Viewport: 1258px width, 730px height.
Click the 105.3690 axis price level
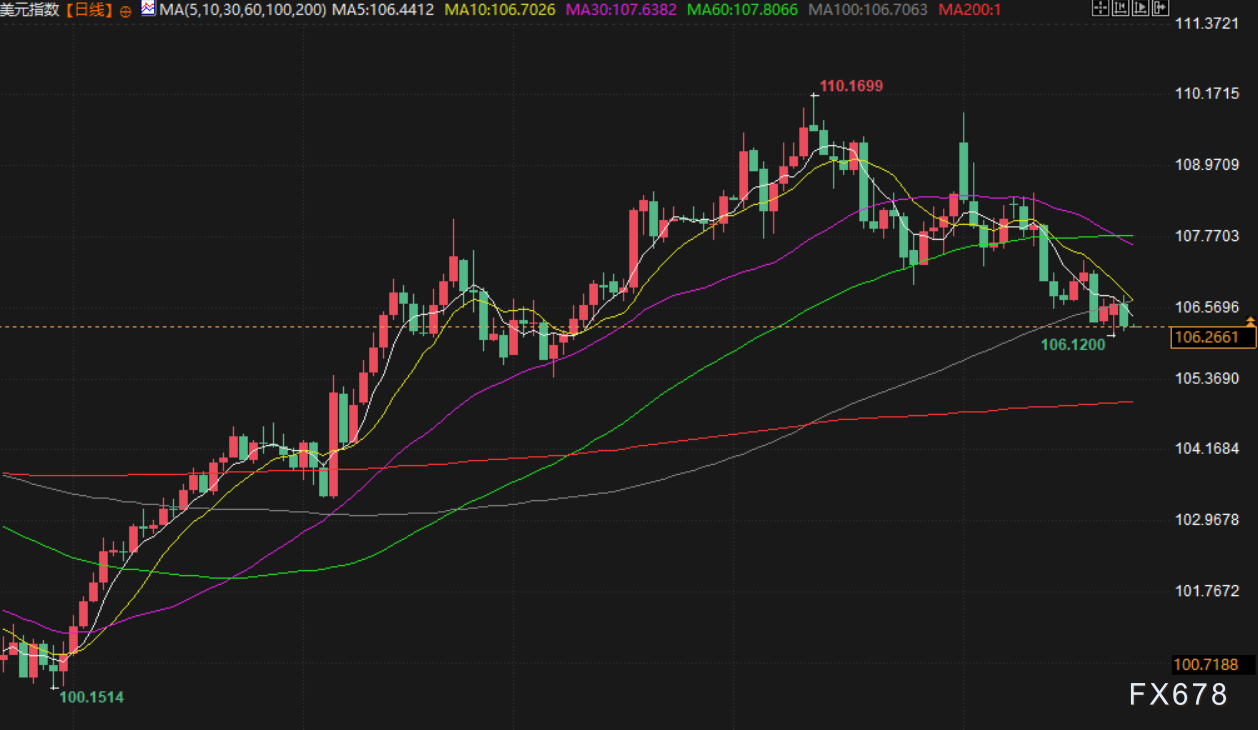coord(1206,379)
